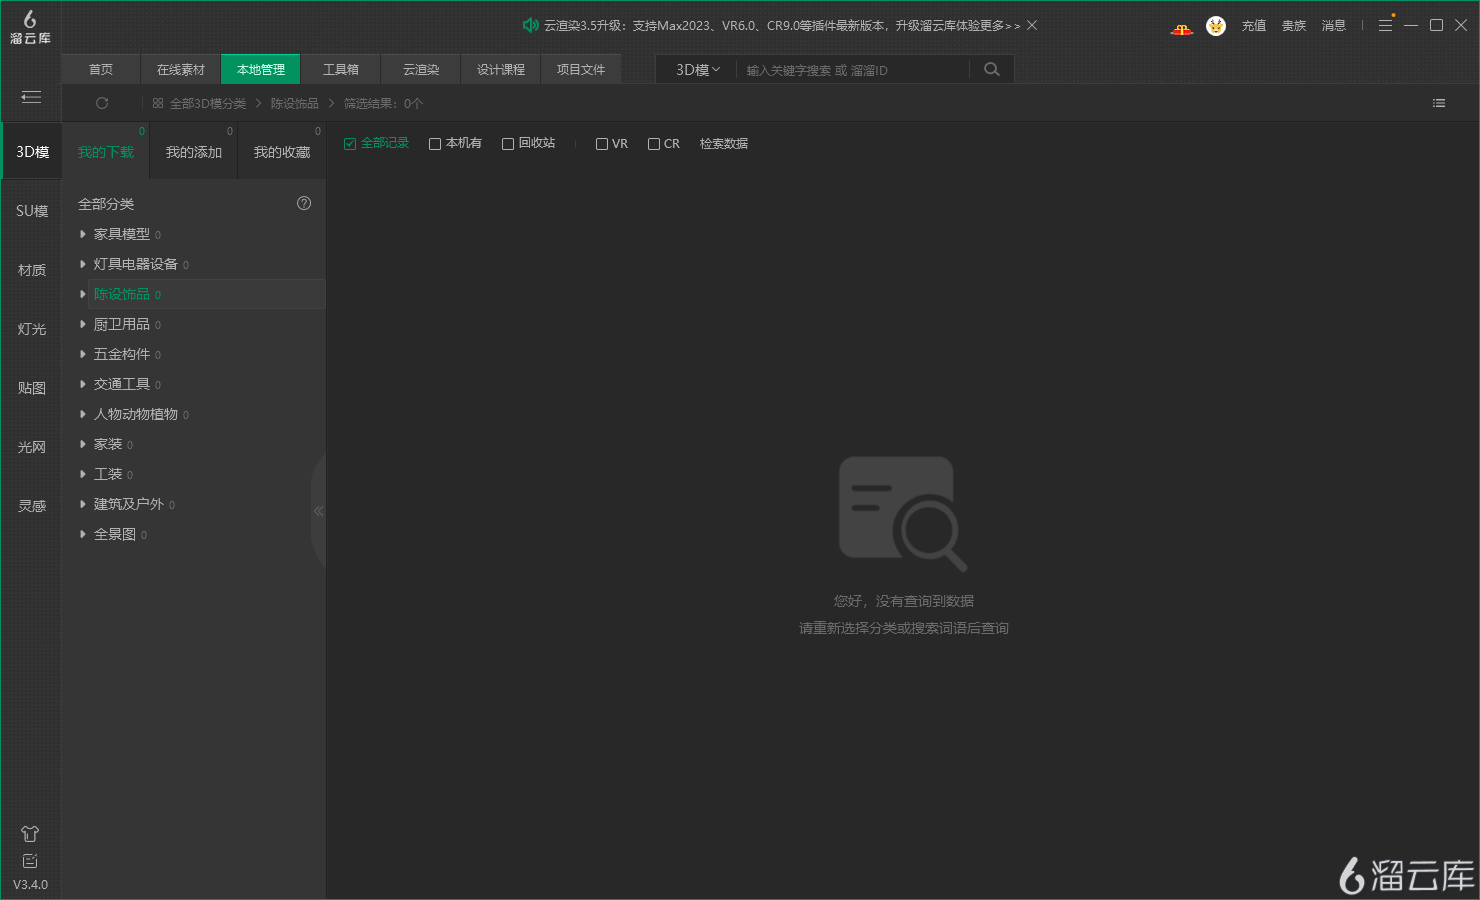Click the 全部分类 heading
The image size is (1480, 900).
pos(106,204)
